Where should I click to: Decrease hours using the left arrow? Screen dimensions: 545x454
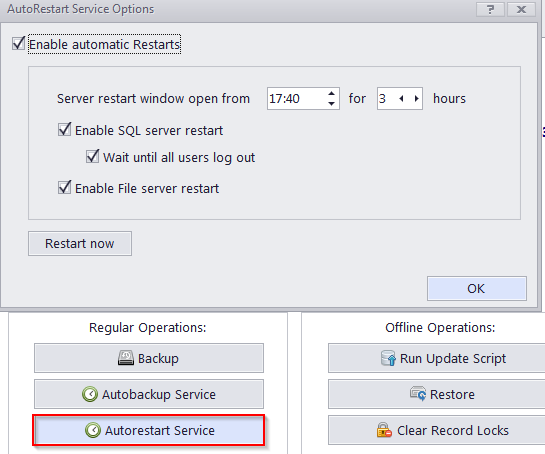point(401,99)
